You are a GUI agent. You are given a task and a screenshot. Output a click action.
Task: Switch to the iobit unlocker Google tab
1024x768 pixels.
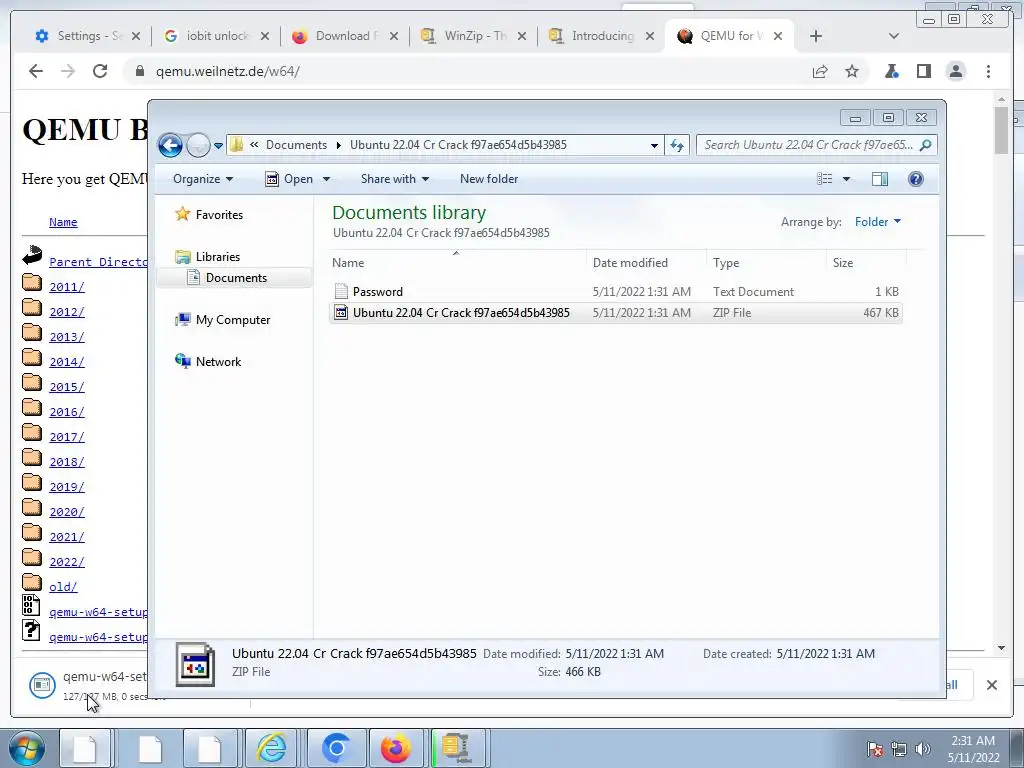[217, 36]
